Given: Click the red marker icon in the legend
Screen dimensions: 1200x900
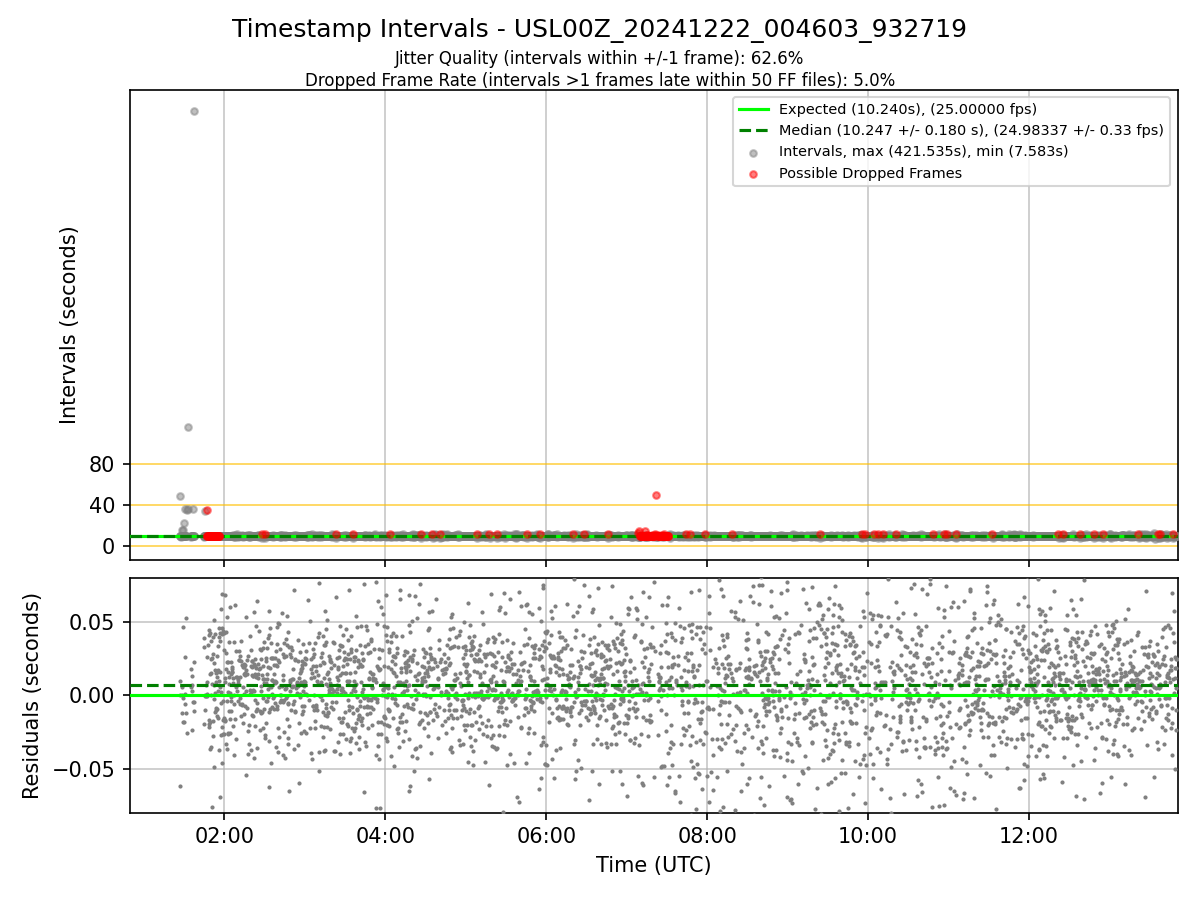Looking at the screenshot, I should coord(753,174).
